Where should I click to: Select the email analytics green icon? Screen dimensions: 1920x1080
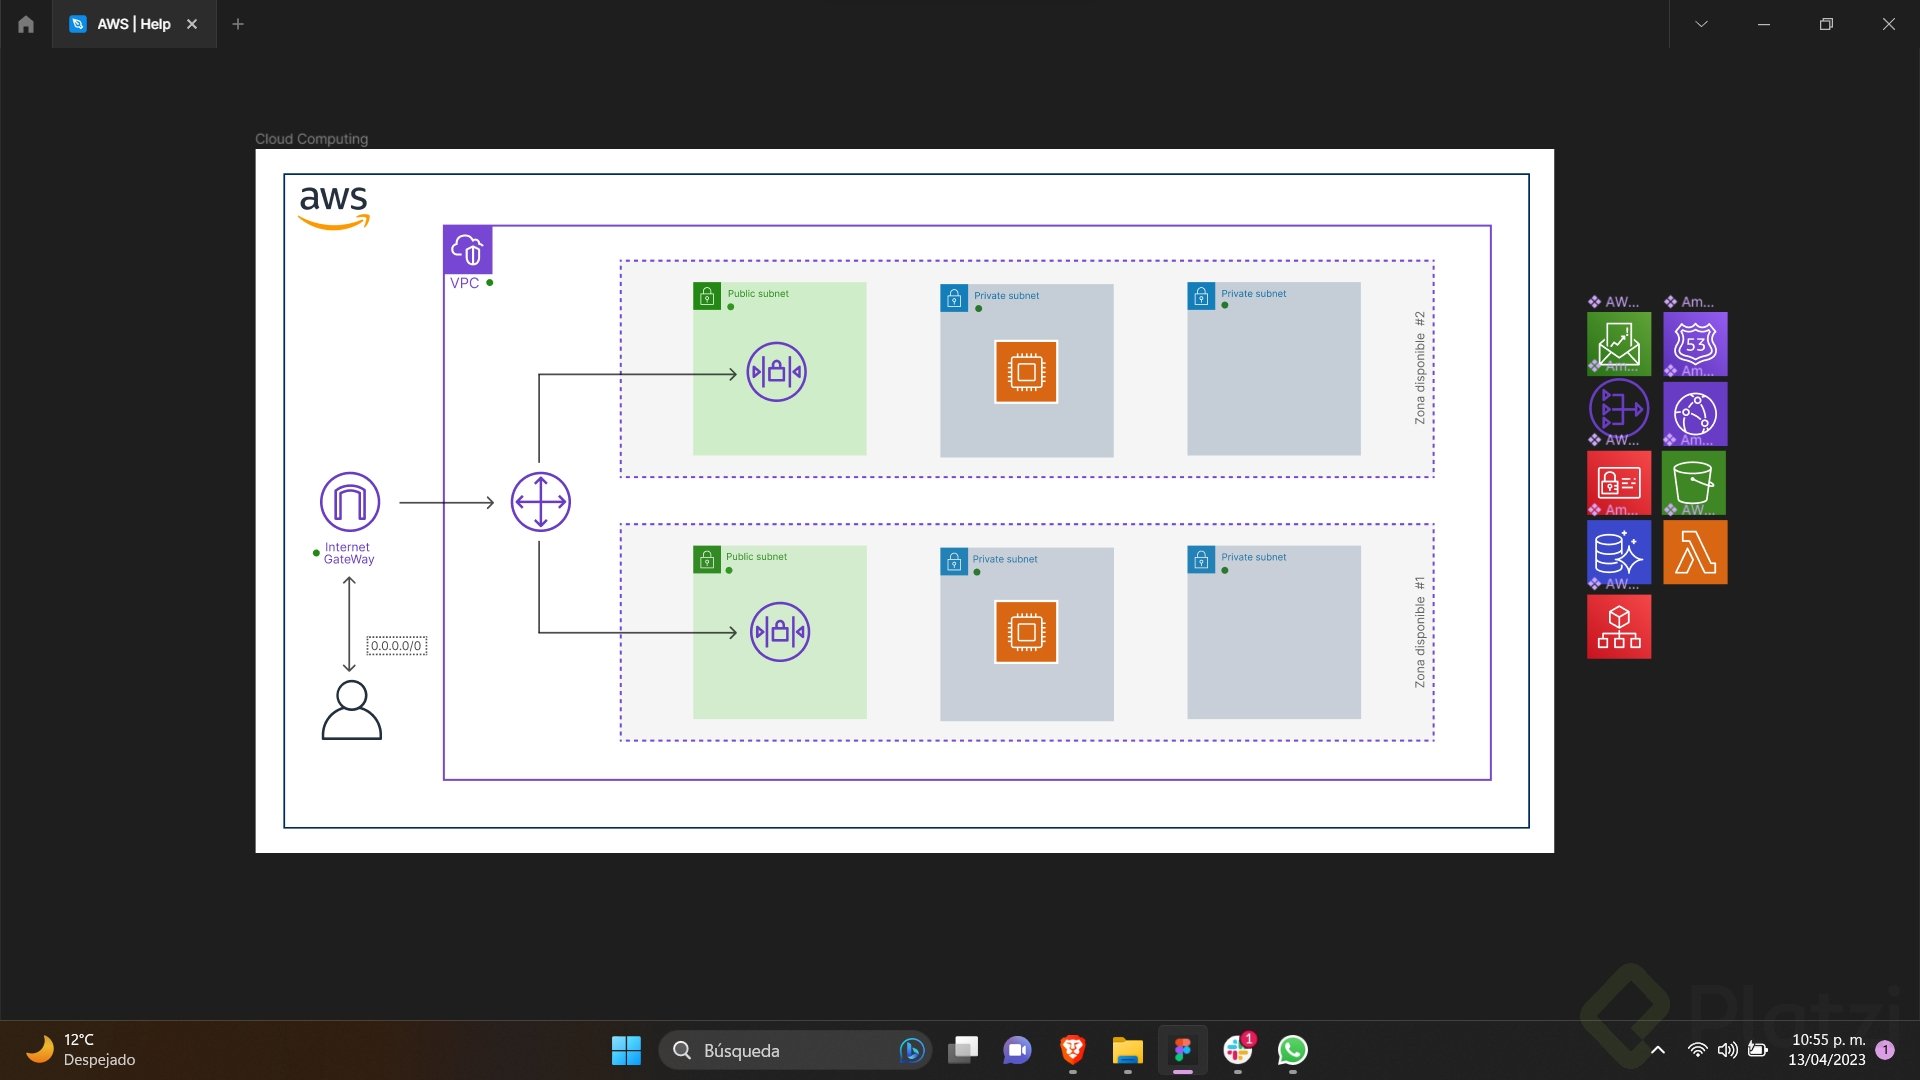1618,343
